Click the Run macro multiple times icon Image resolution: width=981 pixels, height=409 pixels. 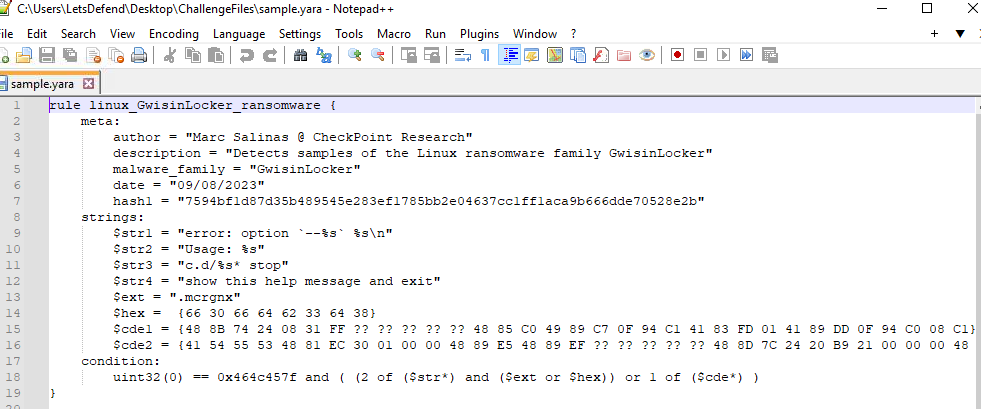pos(746,56)
